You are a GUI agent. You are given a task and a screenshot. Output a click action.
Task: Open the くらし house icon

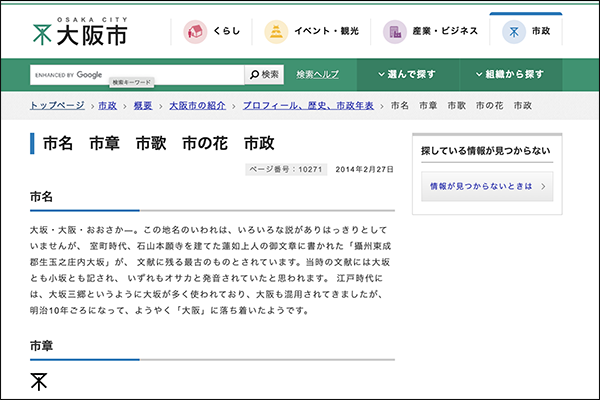point(195,32)
